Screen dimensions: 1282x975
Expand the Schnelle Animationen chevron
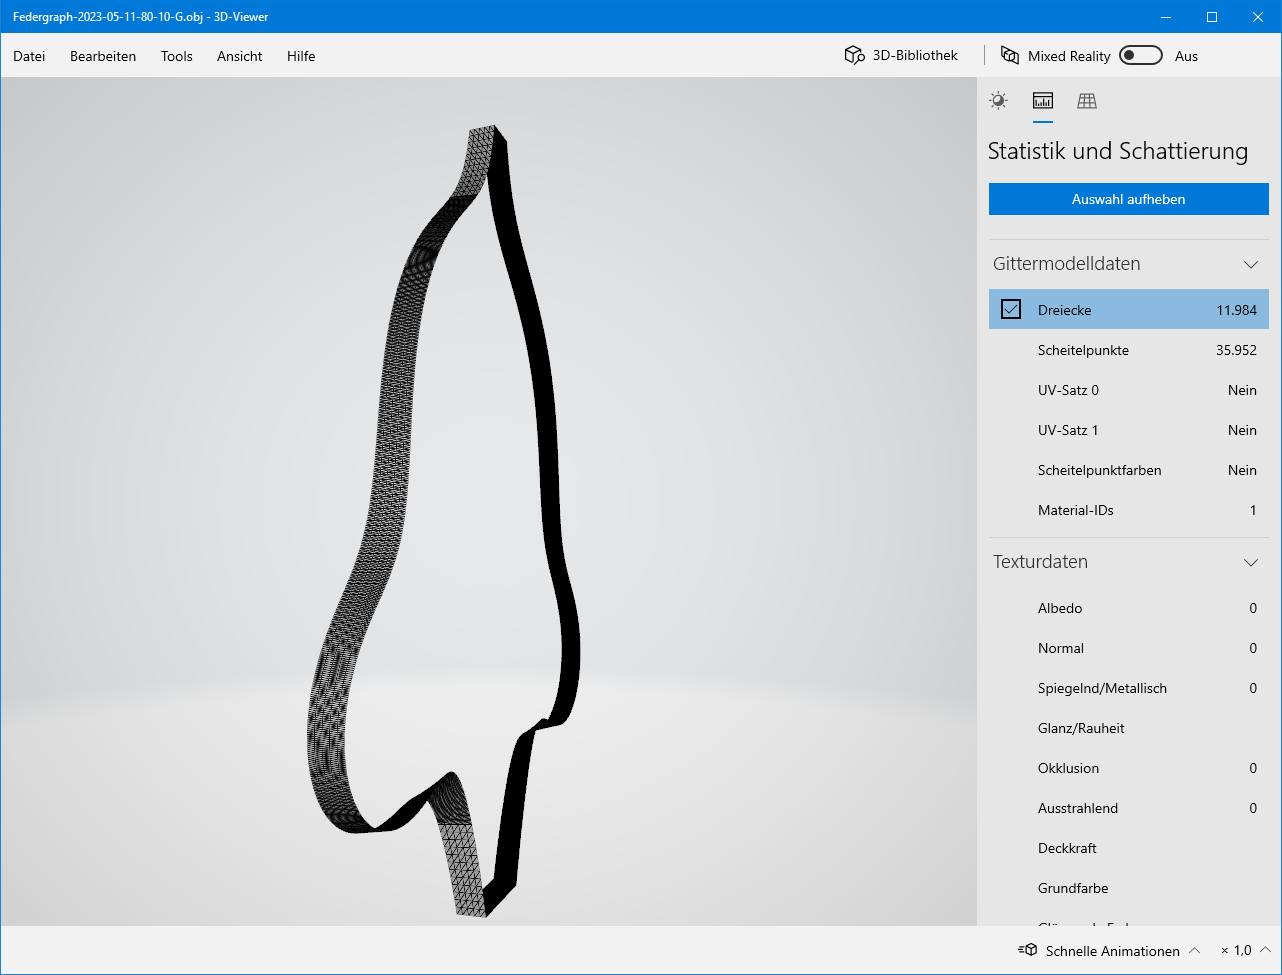tap(1194, 950)
